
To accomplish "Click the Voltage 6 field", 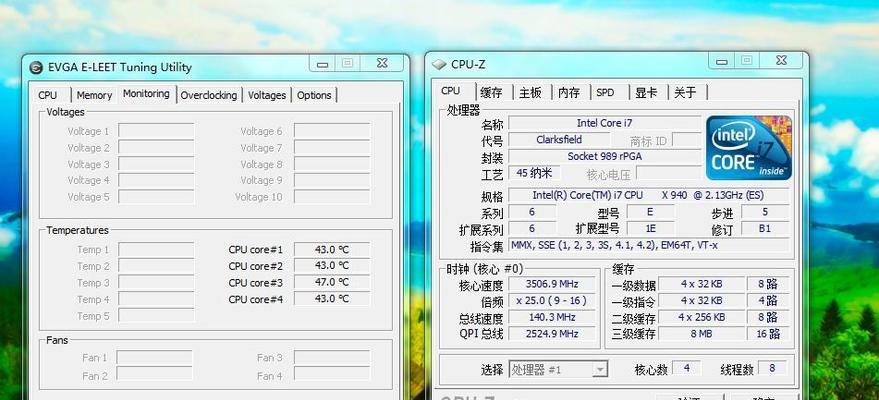I will click(x=332, y=131).
